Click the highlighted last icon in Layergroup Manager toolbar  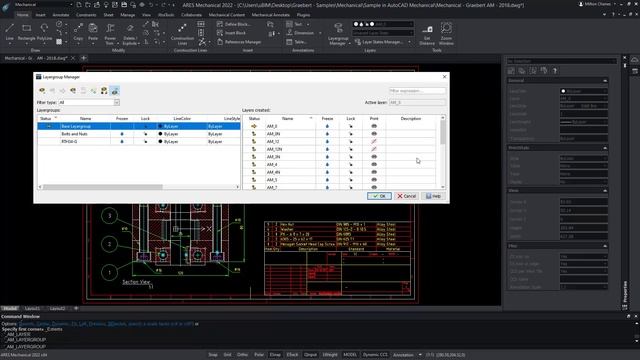click(115, 91)
